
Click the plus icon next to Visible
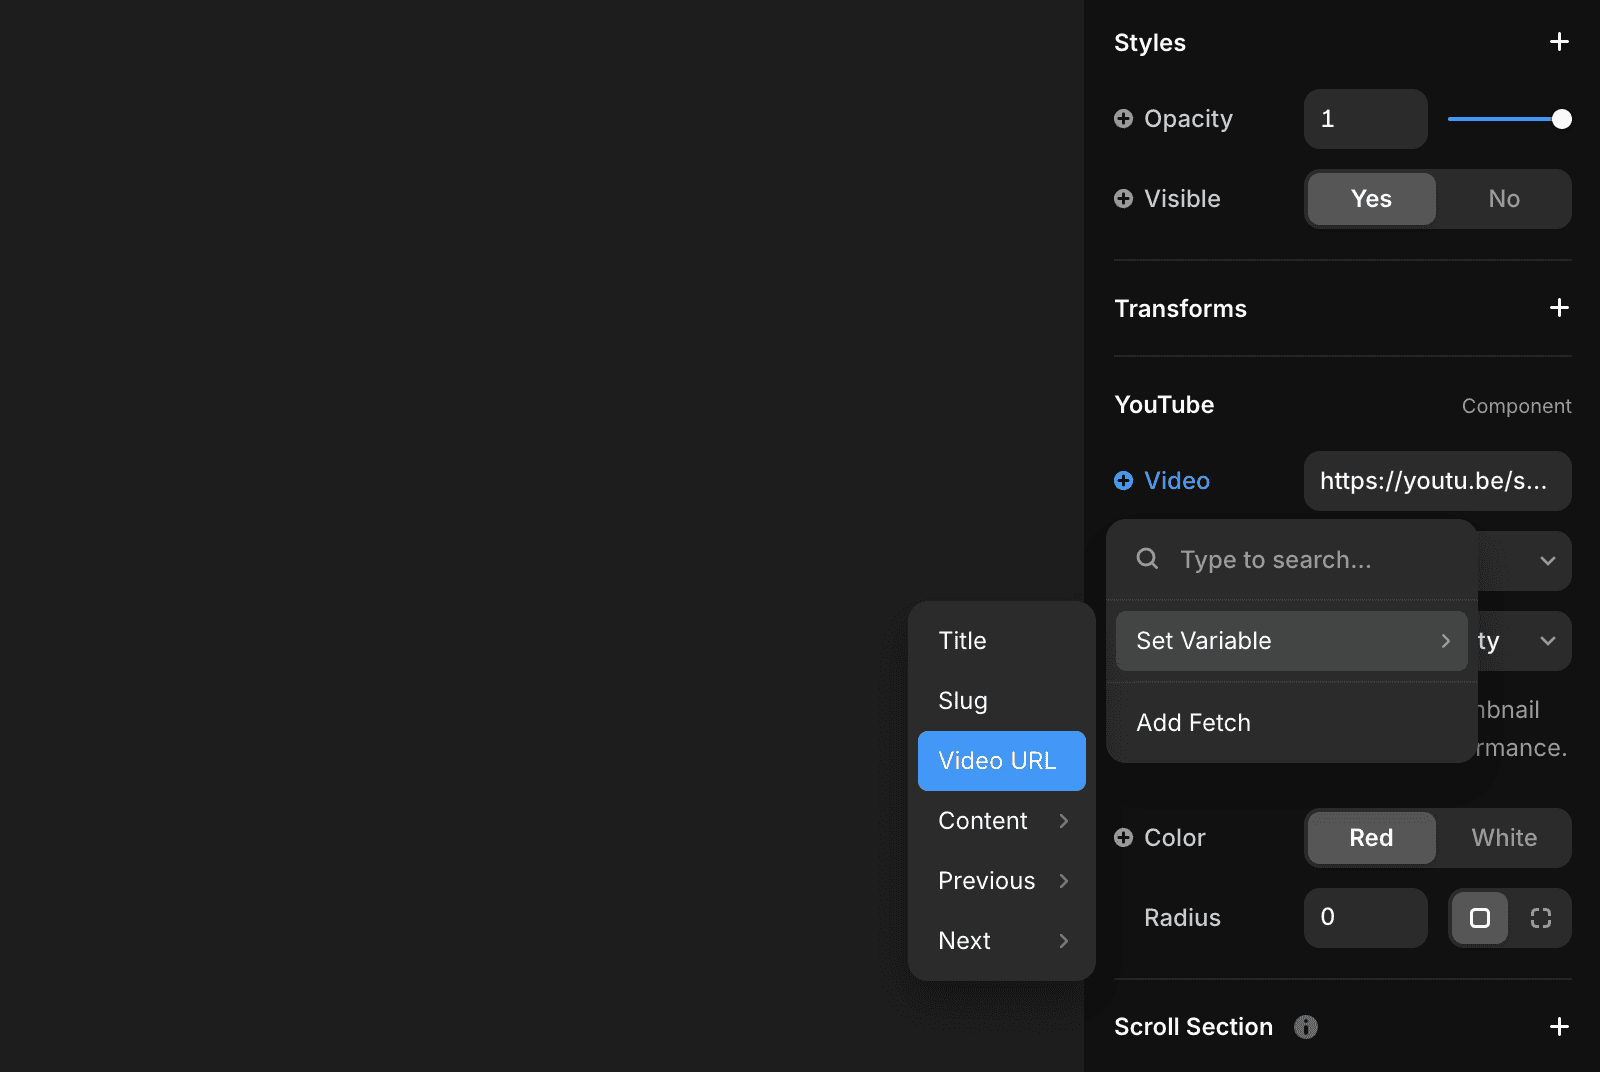tap(1124, 198)
